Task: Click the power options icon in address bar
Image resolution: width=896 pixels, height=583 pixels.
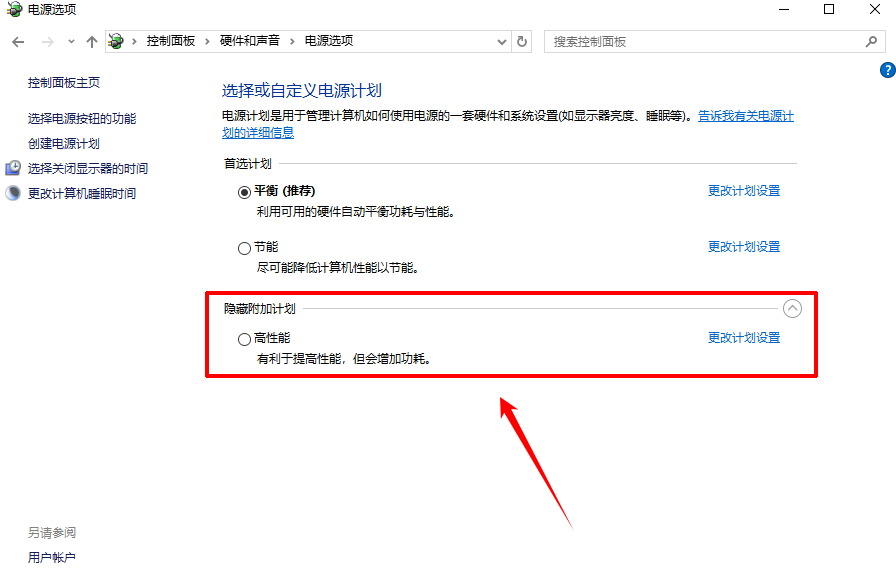Action: 116,41
